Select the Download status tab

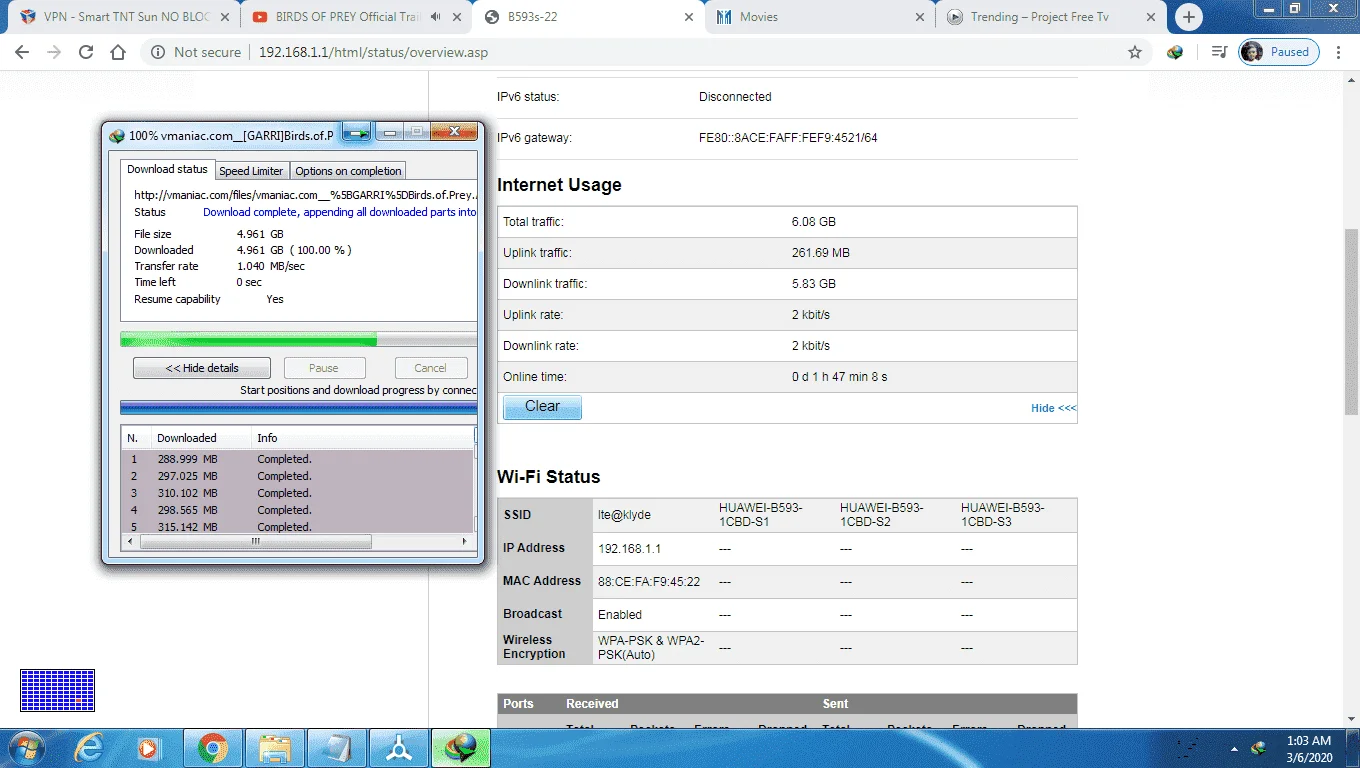(x=167, y=169)
